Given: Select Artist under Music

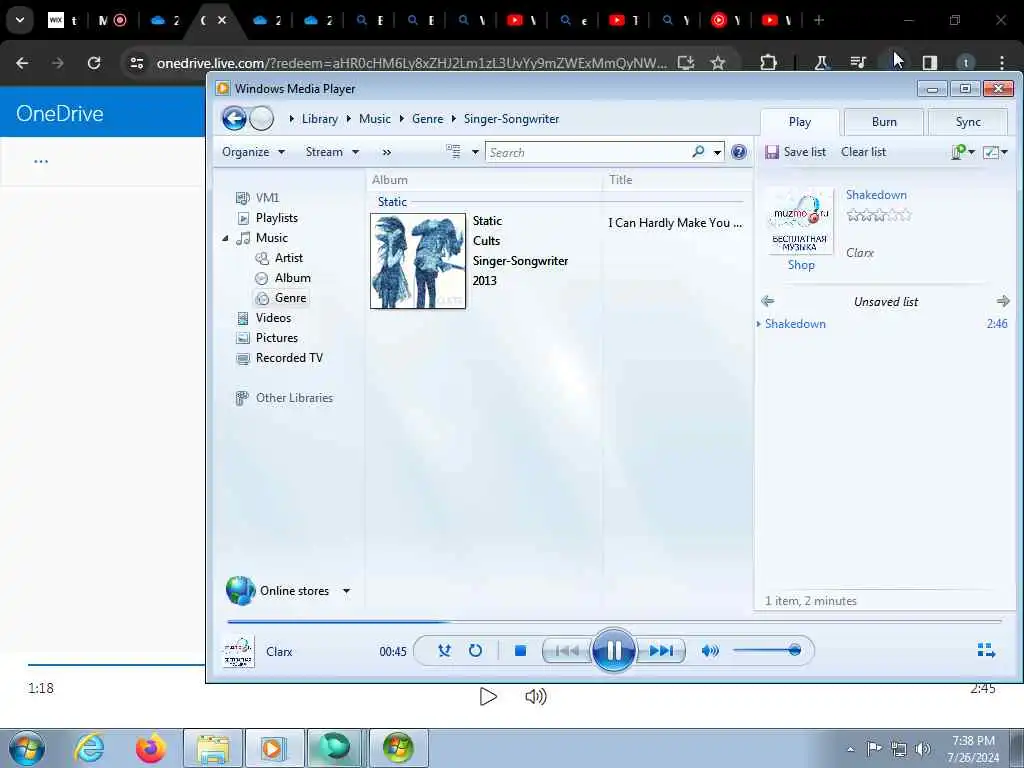Looking at the screenshot, I should [x=289, y=258].
